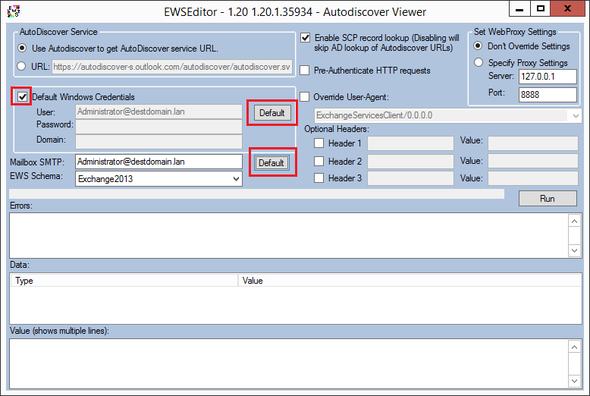The height and width of the screenshot is (396, 590).
Task: Click the Value column header in Data
Action: point(409,280)
